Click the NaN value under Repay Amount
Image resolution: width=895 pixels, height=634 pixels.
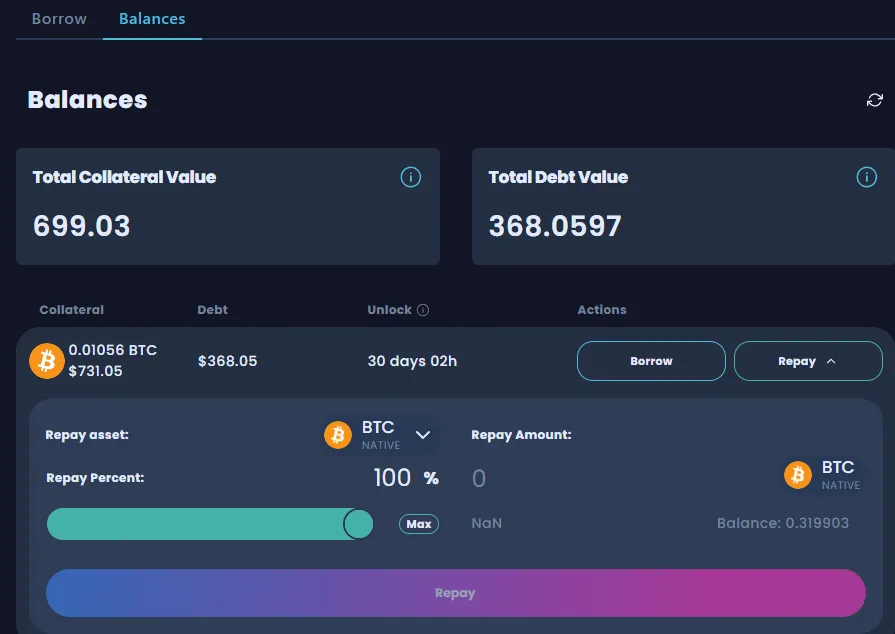click(x=486, y=523)
